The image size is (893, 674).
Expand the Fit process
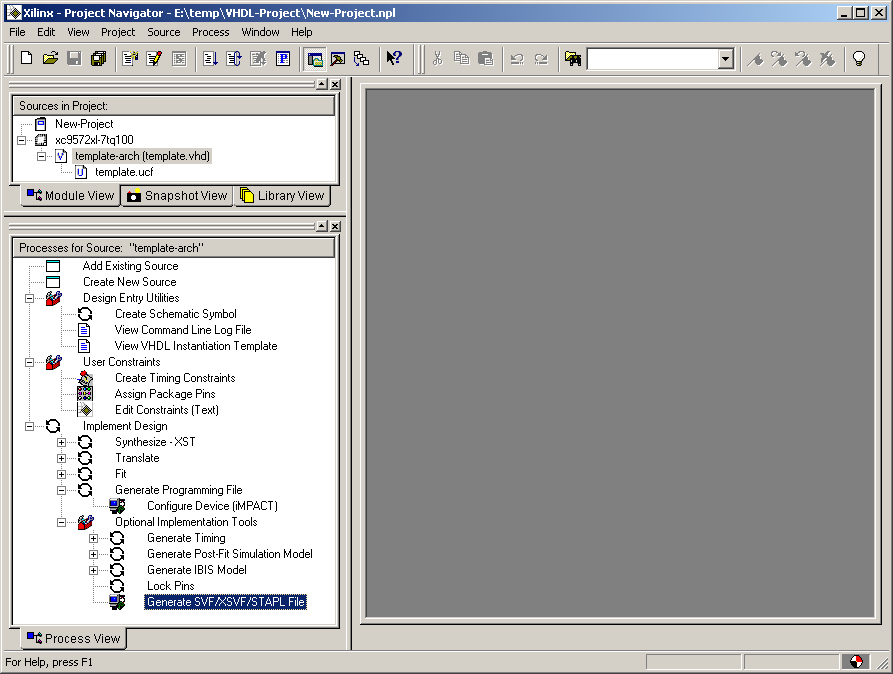(61, 474)
